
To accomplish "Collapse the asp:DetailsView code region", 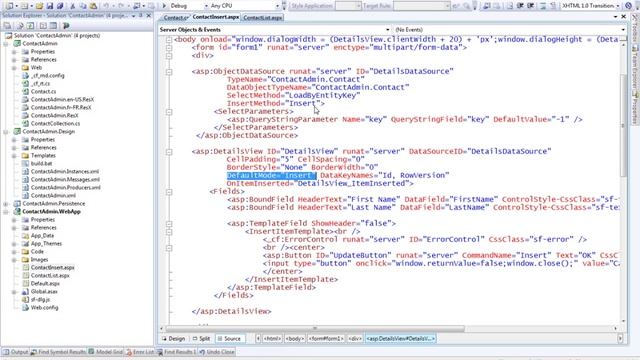I will (x=169, y=152).
